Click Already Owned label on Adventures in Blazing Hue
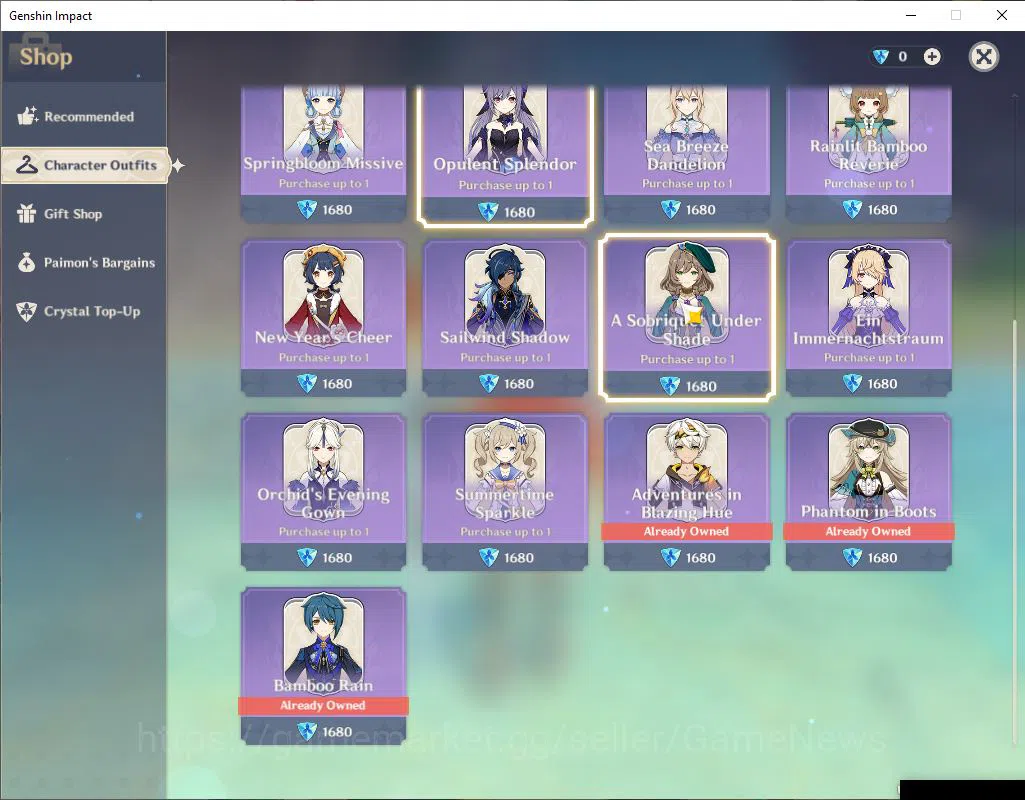Image resolution: width=1025 pixels, height=800 pixels. tap(686, 531)
